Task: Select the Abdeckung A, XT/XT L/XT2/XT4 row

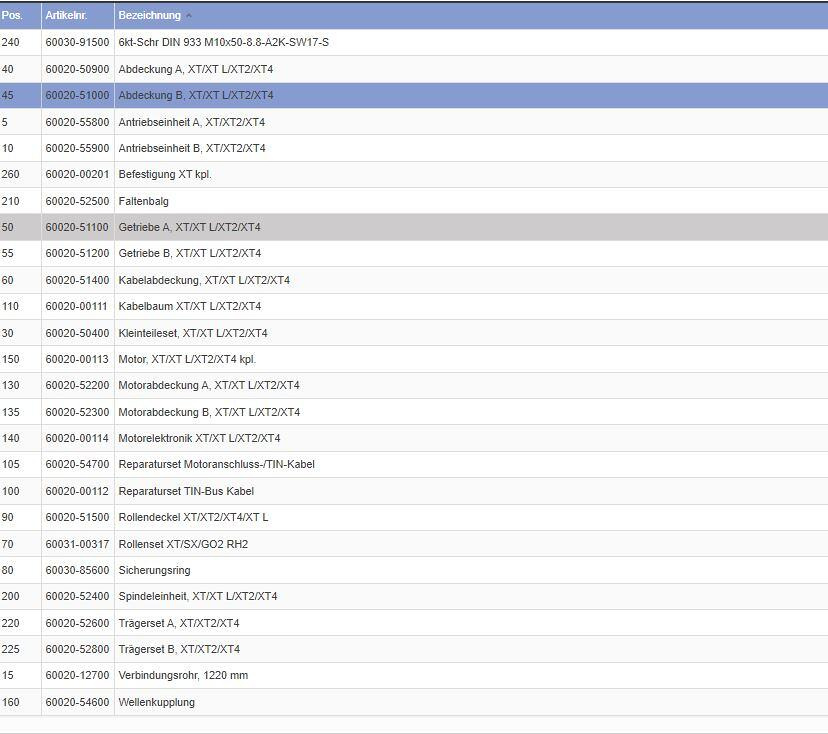Action: point(195,69)
